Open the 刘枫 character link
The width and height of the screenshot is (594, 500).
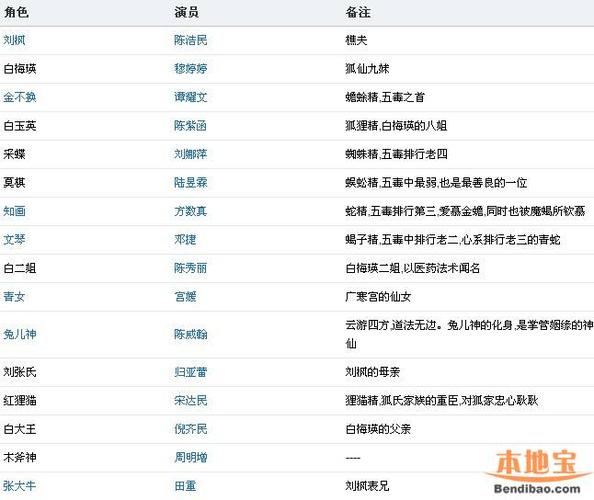(x=14, y=40)
